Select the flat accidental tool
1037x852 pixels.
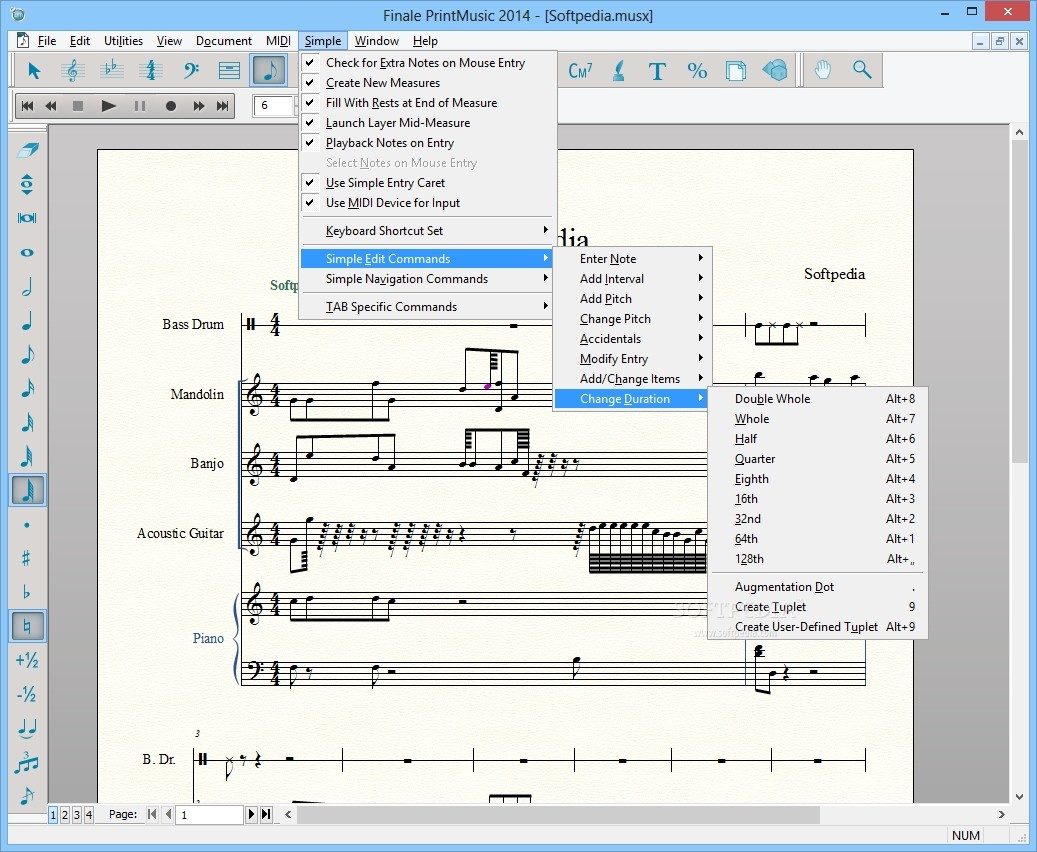click(x=27, y=592)
